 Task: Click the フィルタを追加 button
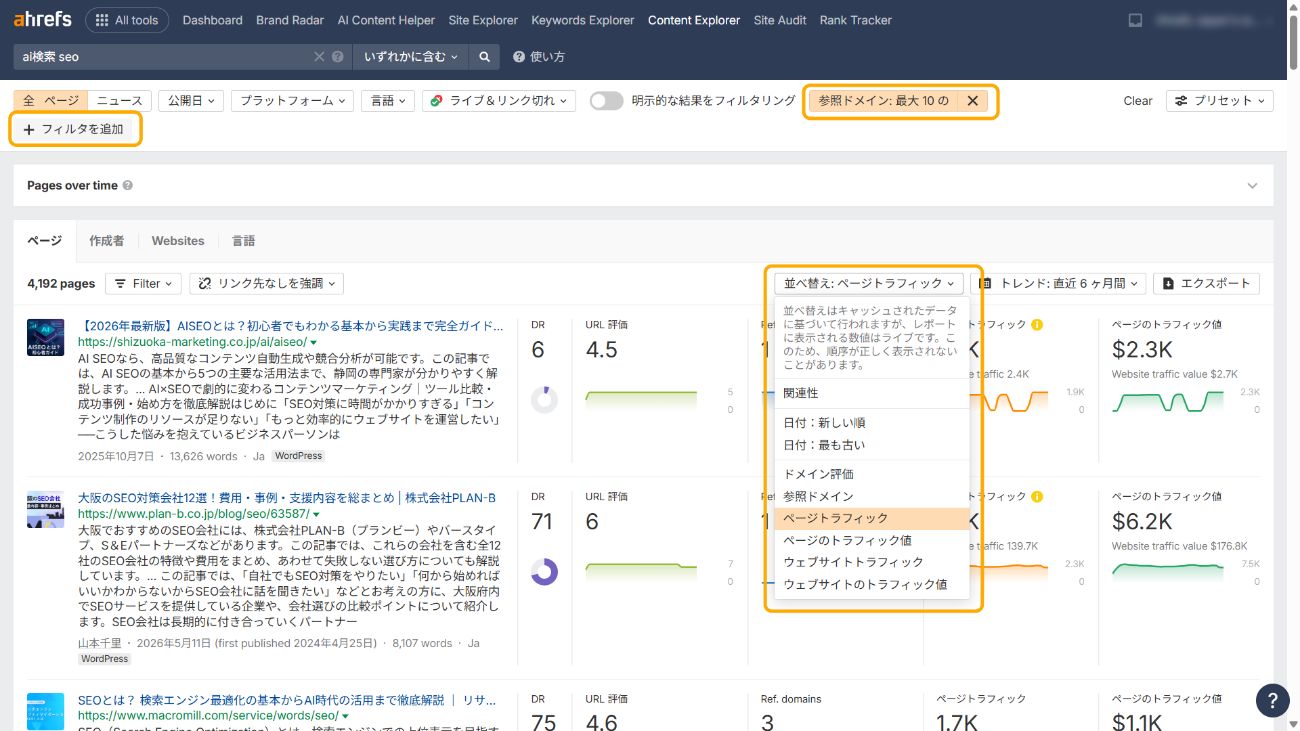click(x=74, y=130)
